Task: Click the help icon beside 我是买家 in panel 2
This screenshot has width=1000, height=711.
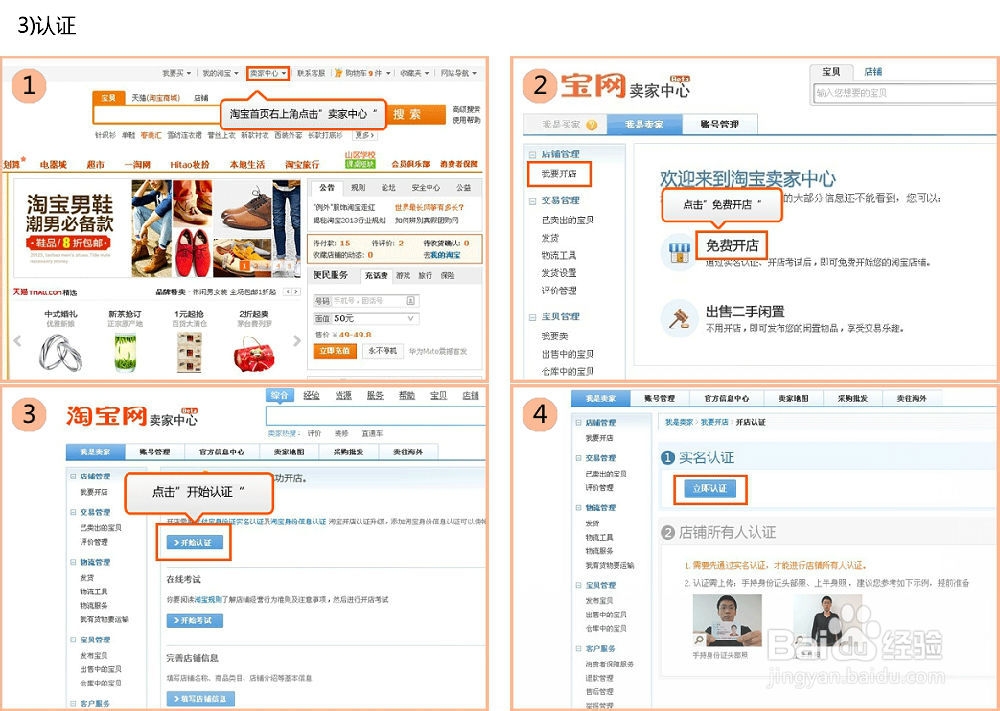Action: click(x=591, y=124)
